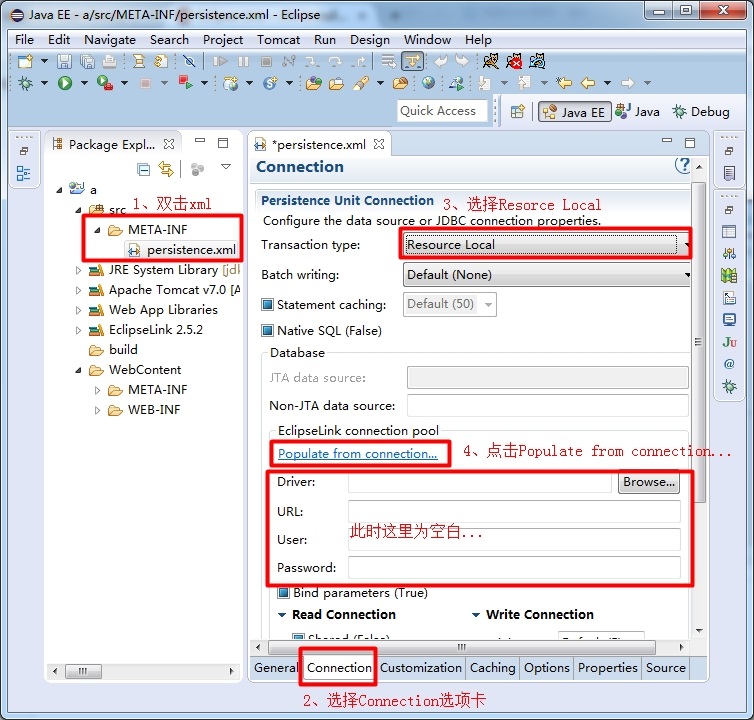Click the Debug bug icon in toolbar
This screenshot has height=720, width=754.
(25, 83)
